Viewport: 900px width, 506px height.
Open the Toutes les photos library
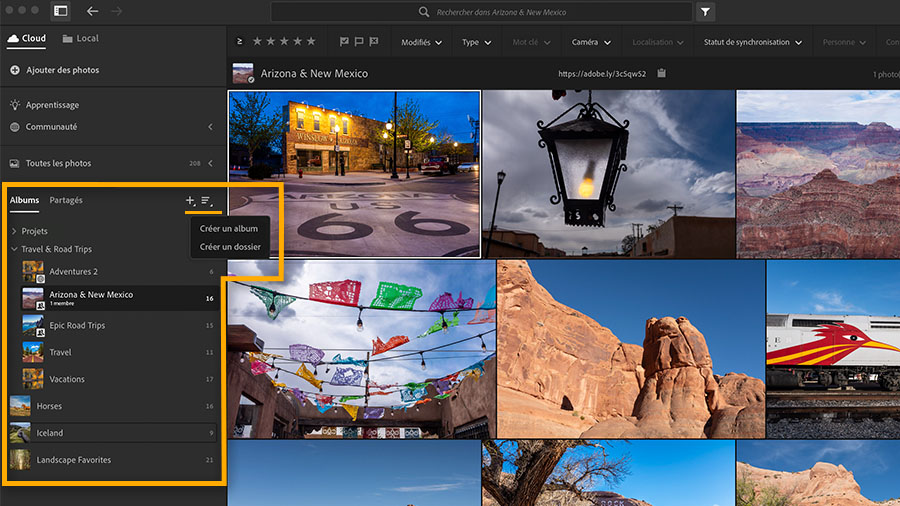pyautogui.click(x=58, y=163)
